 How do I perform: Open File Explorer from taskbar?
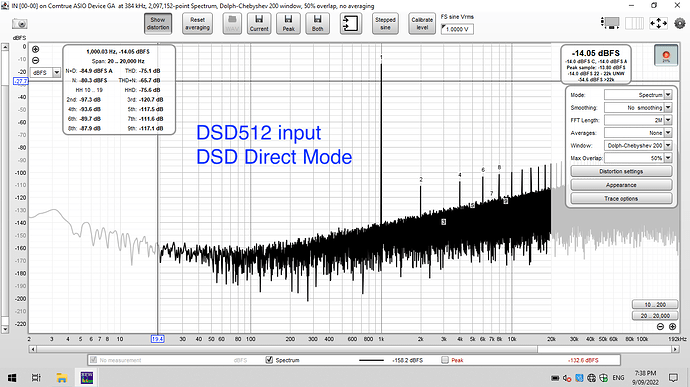(x=62, y=378)
